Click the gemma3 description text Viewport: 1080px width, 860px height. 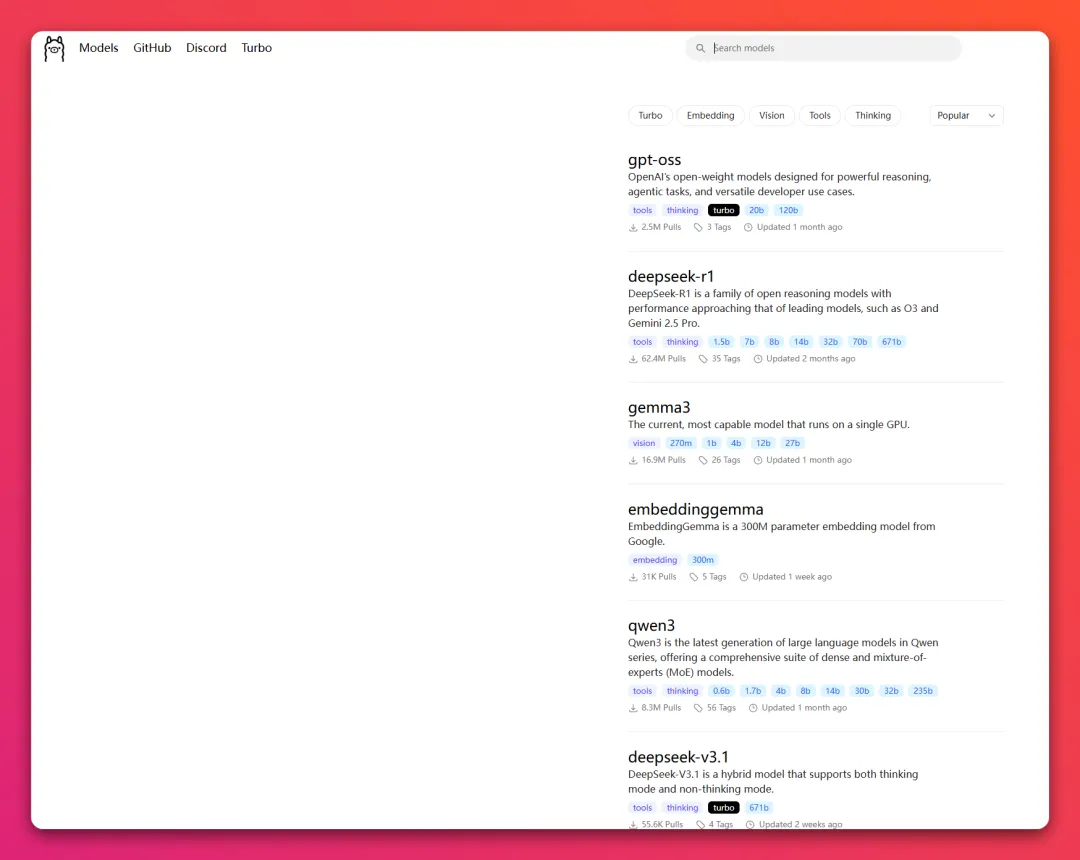tap(769, 425)
